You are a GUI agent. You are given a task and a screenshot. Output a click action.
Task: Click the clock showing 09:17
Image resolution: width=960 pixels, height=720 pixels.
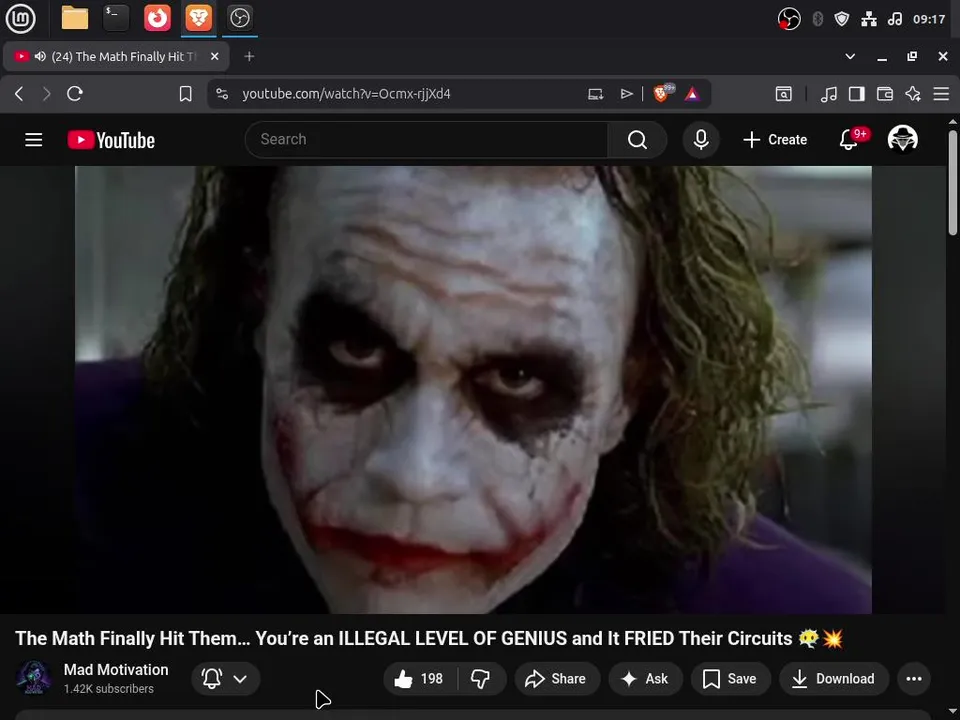click(x=929, y=19)
